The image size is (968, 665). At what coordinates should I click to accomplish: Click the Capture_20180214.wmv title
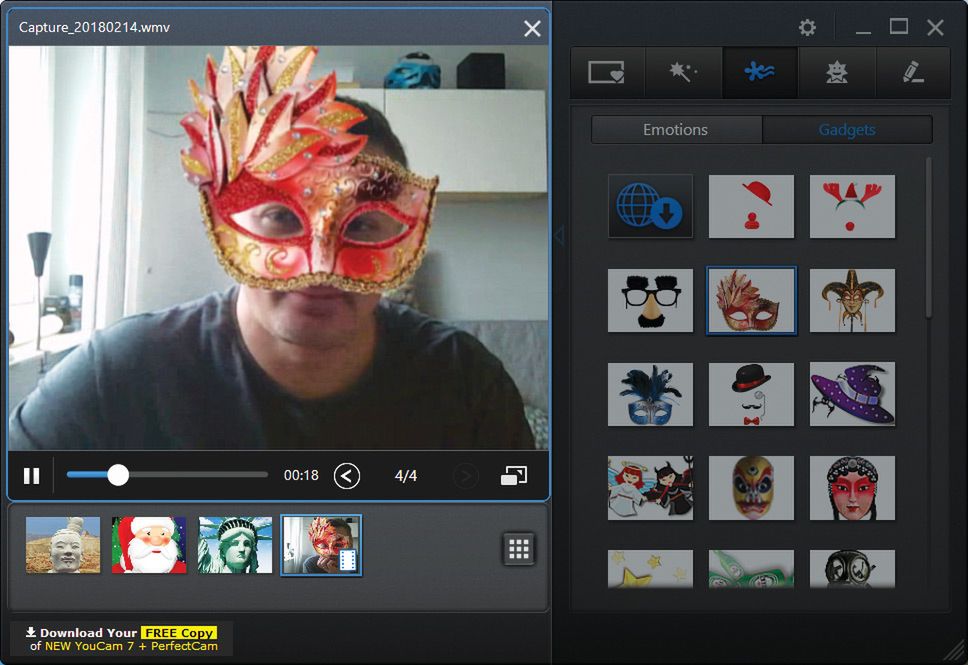tap(94, 27)
